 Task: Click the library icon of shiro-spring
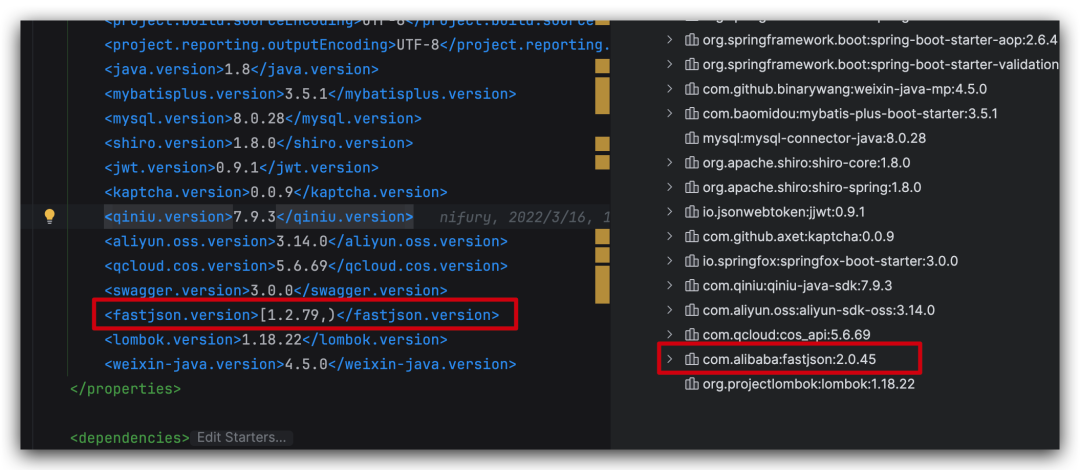tap(692, 187)
